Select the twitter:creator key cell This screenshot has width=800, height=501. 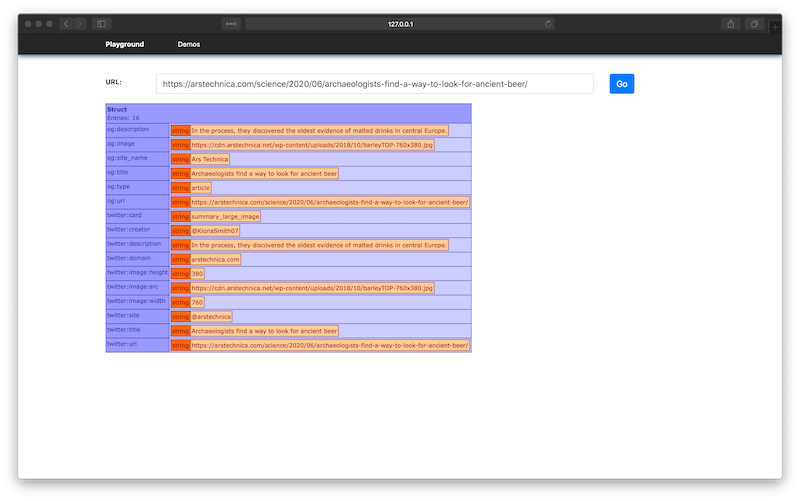pyautogui.click(x=138, y=230)
